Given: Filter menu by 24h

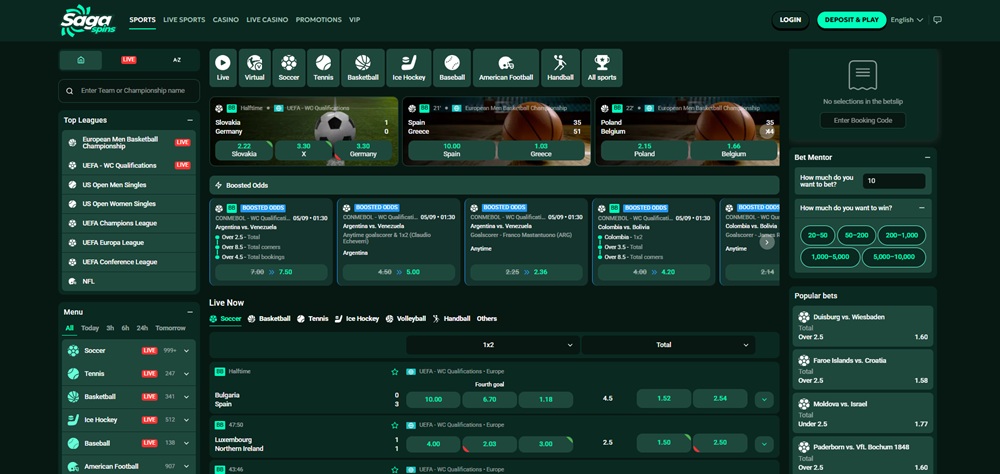Looking at the screenshot, I should pyautogui.click(x=142, y=328).
